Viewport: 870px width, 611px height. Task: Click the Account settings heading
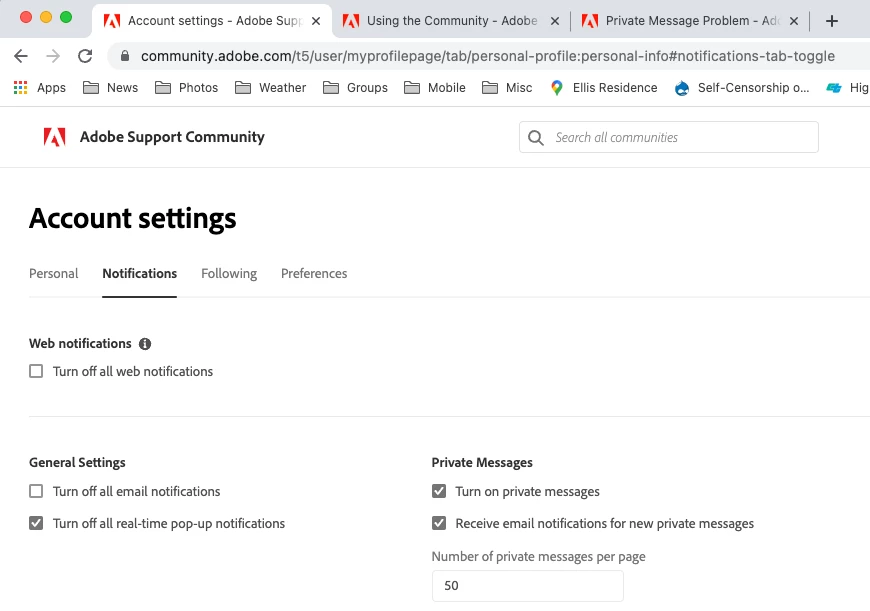pos(133,218)
